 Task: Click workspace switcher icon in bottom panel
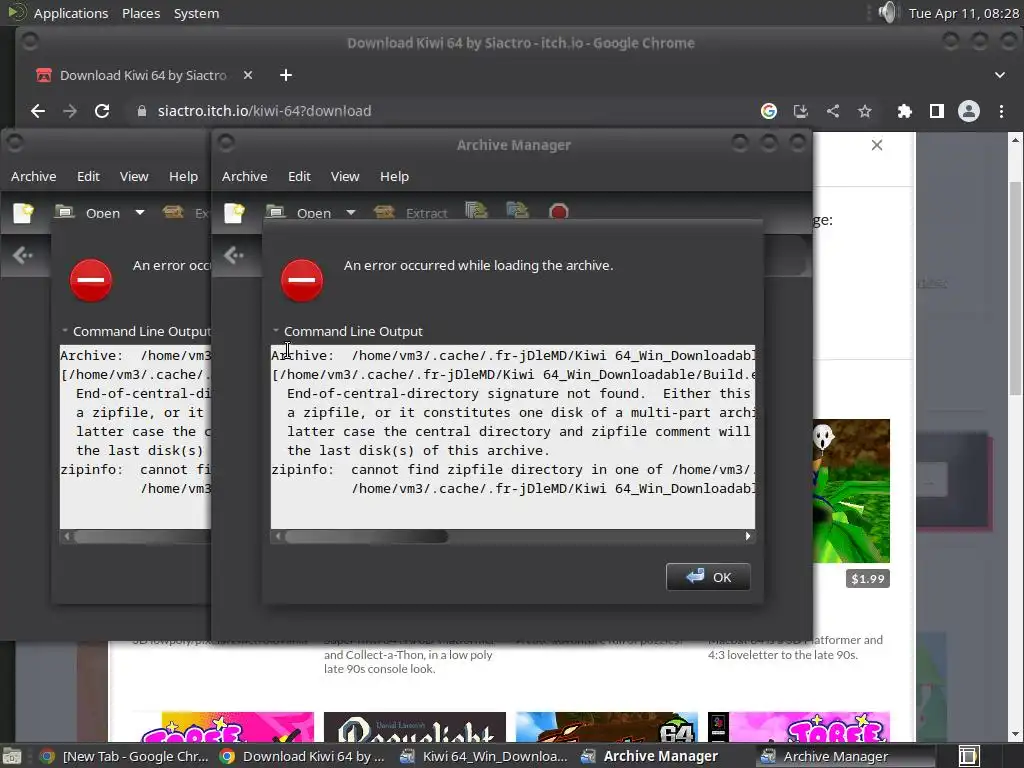968,756
